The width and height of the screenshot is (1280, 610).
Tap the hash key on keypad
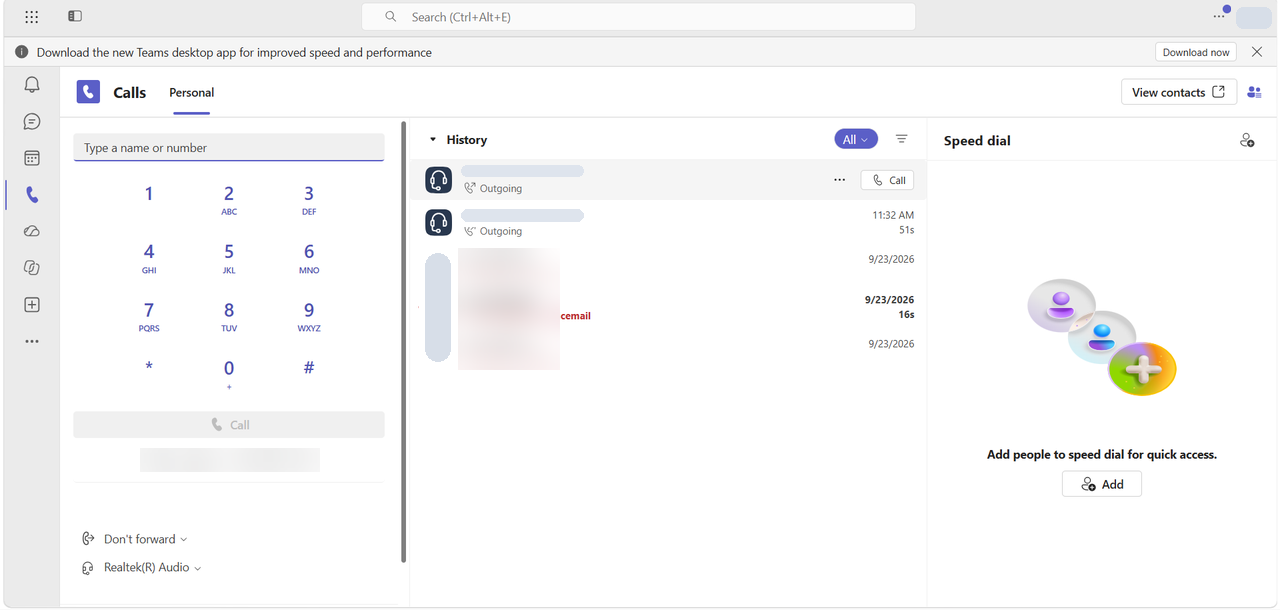tap(309, 368)
